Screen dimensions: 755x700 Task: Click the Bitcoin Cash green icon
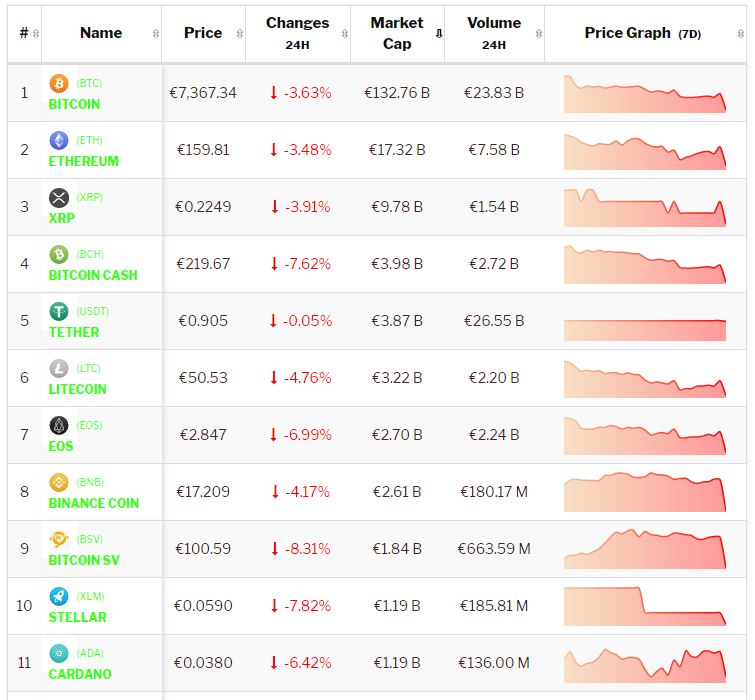59,254
